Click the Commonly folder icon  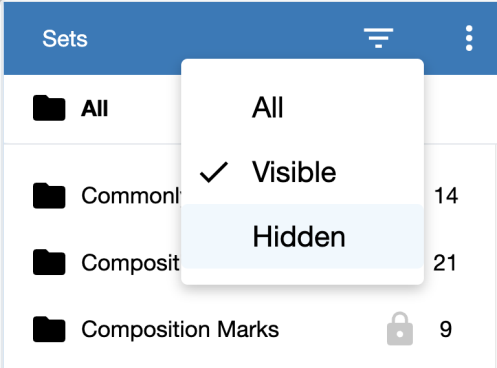[x=49, y=196]
